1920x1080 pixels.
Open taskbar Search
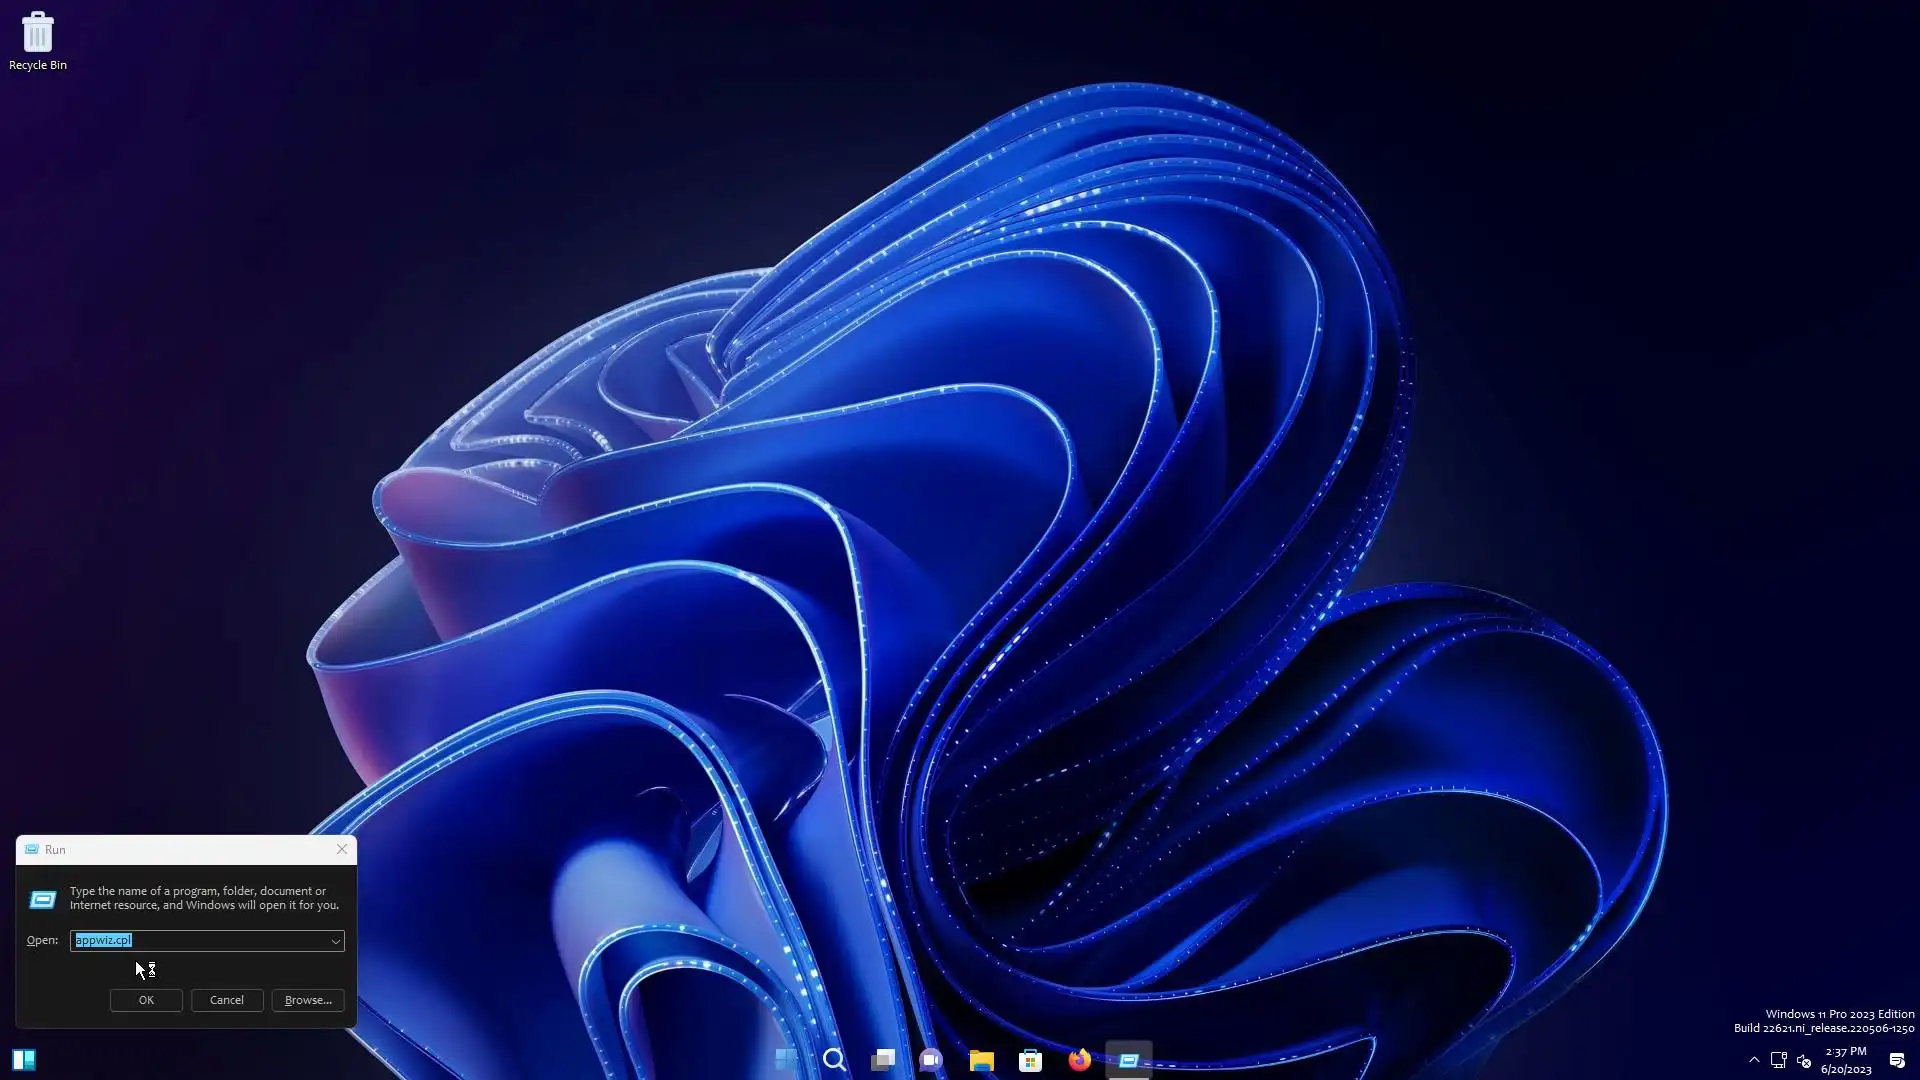click(x=834, y=1060)
